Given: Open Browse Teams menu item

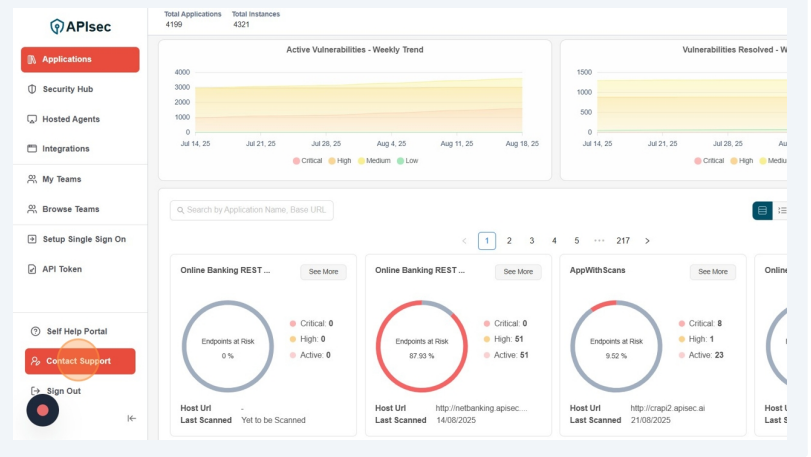Looking at the screenshot, I should [70, 209].
